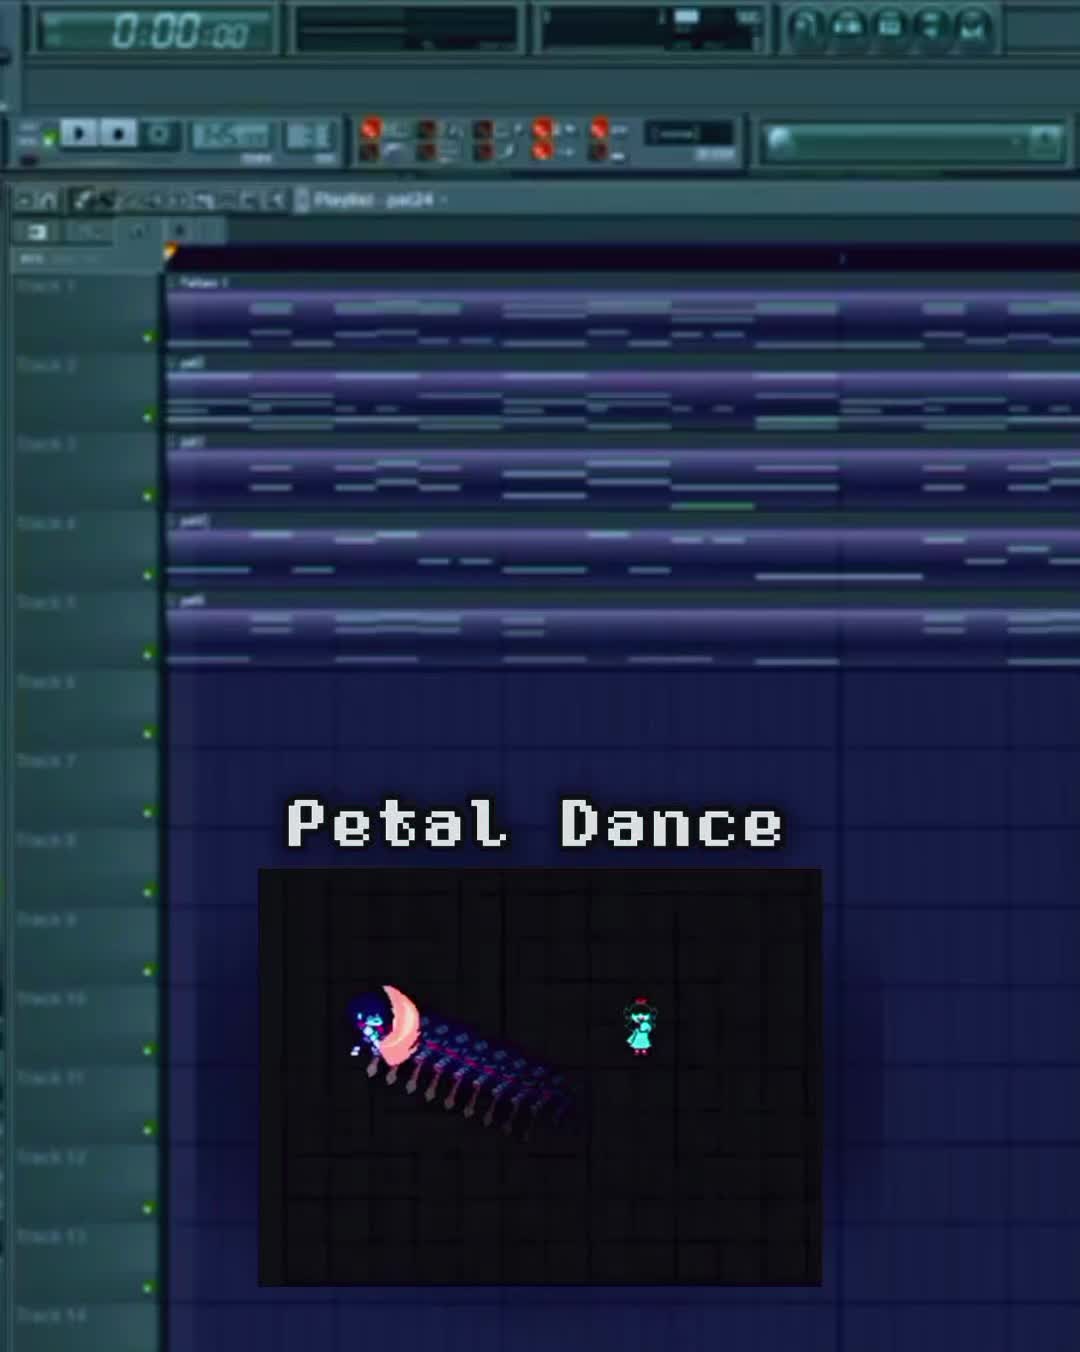Select the Track 12 label
Image resolution: width=1080 pixels, height=1352 pixels.
pyautogui.click(x=51, y=1157)
